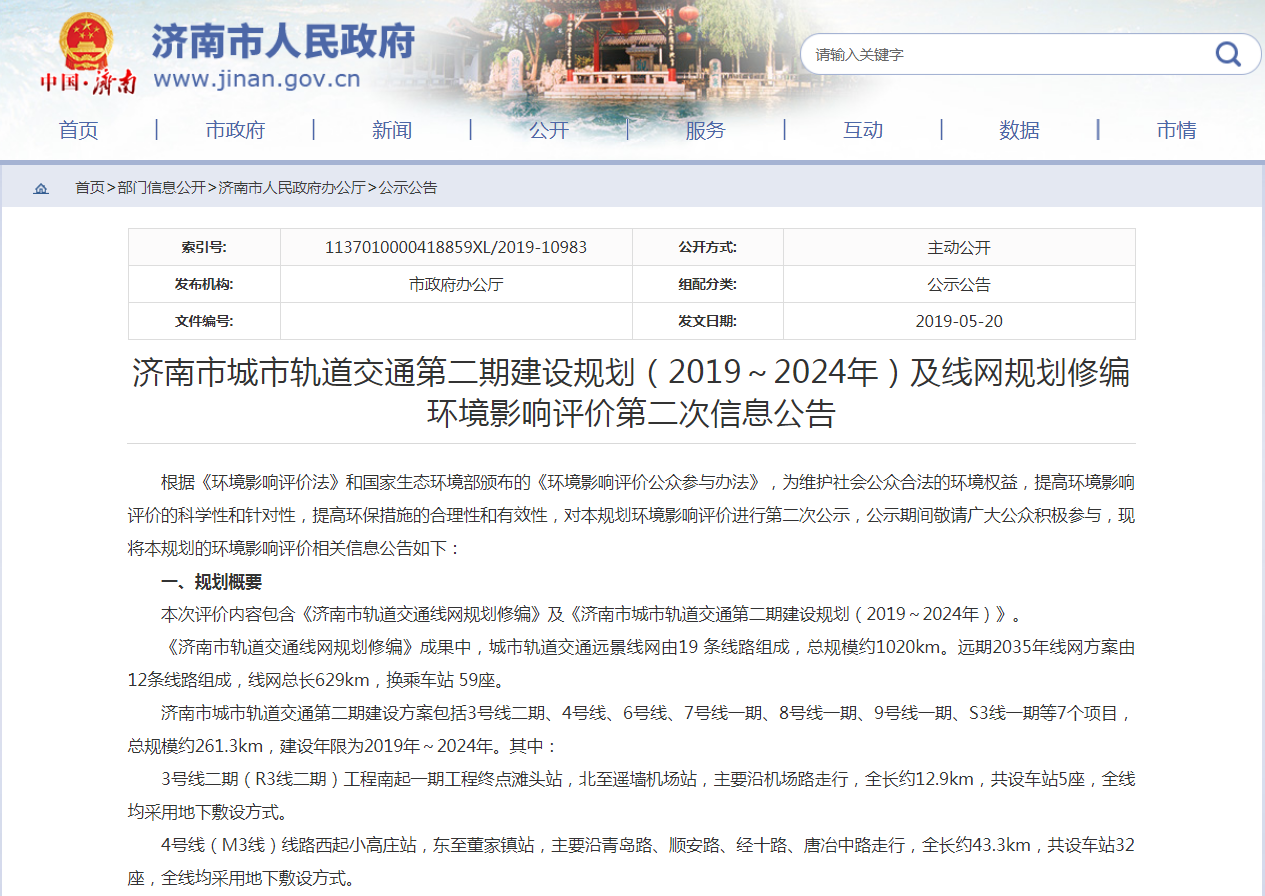Click the 济南市人民政府 site title
Viewport: 1265px width, 896px height.
click(x=283, y=42)
